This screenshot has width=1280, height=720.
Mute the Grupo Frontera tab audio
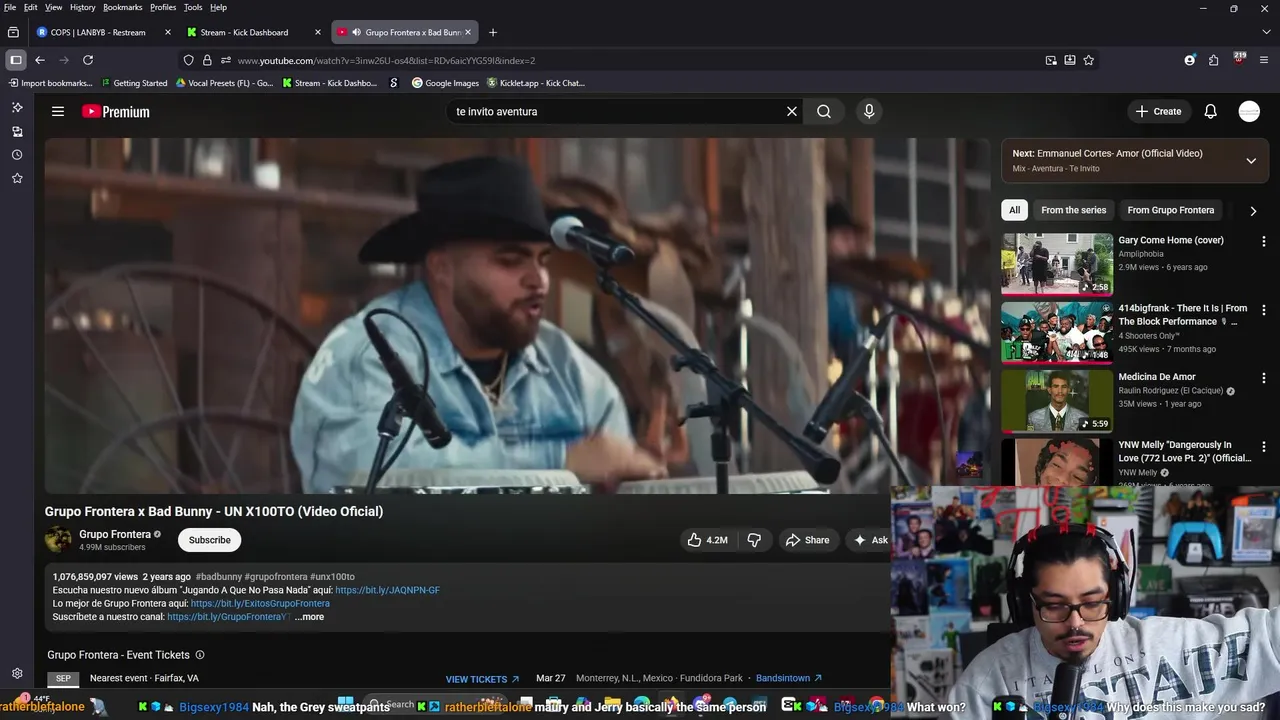[355, 32]
